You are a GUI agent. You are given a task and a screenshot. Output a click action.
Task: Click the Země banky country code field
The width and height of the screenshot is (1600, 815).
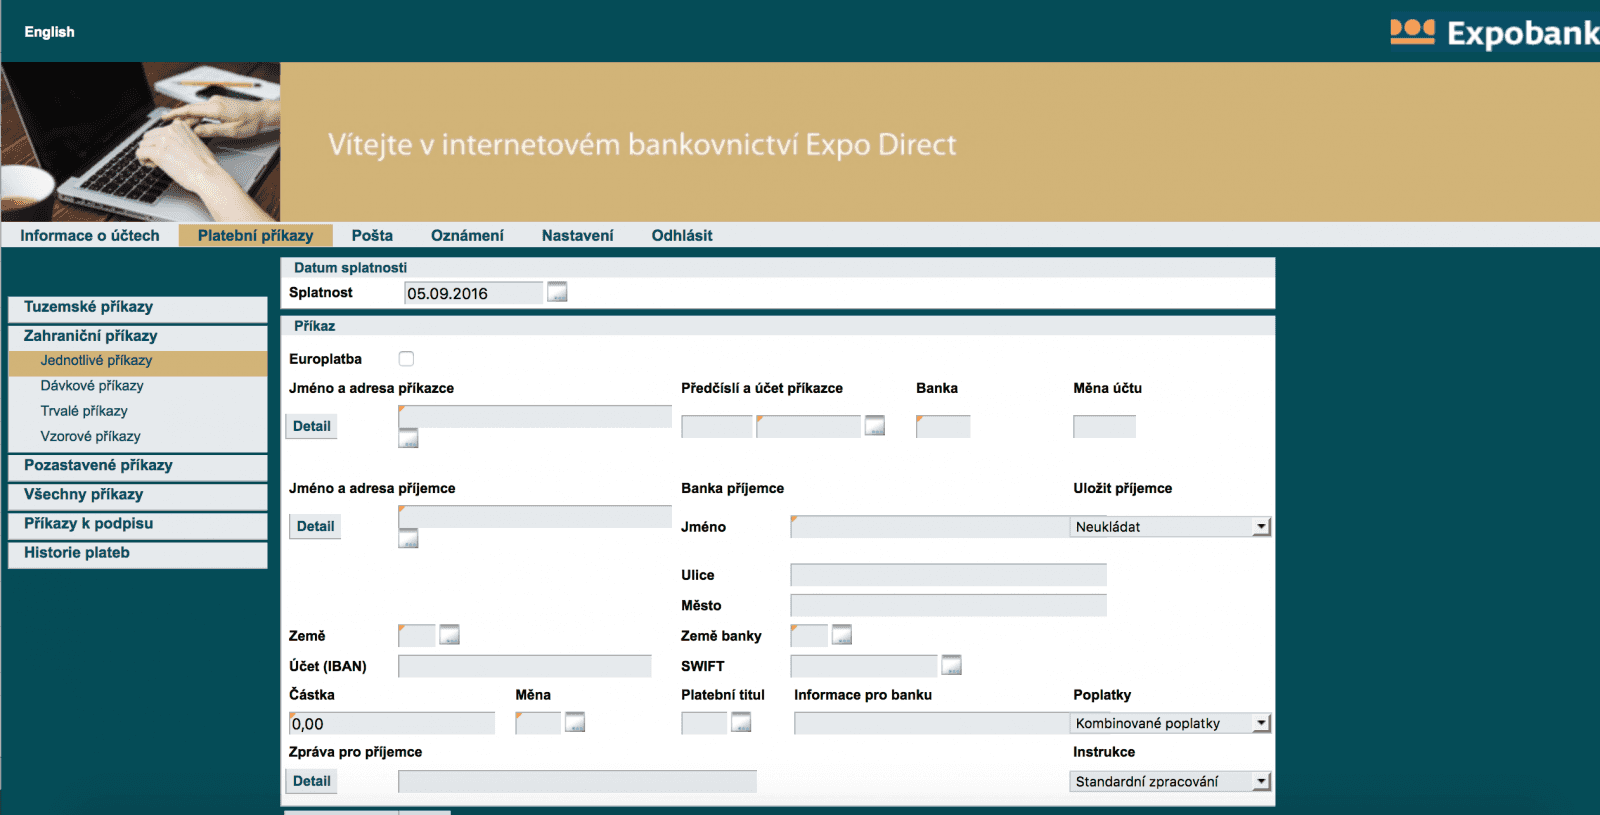click(809, 635)
